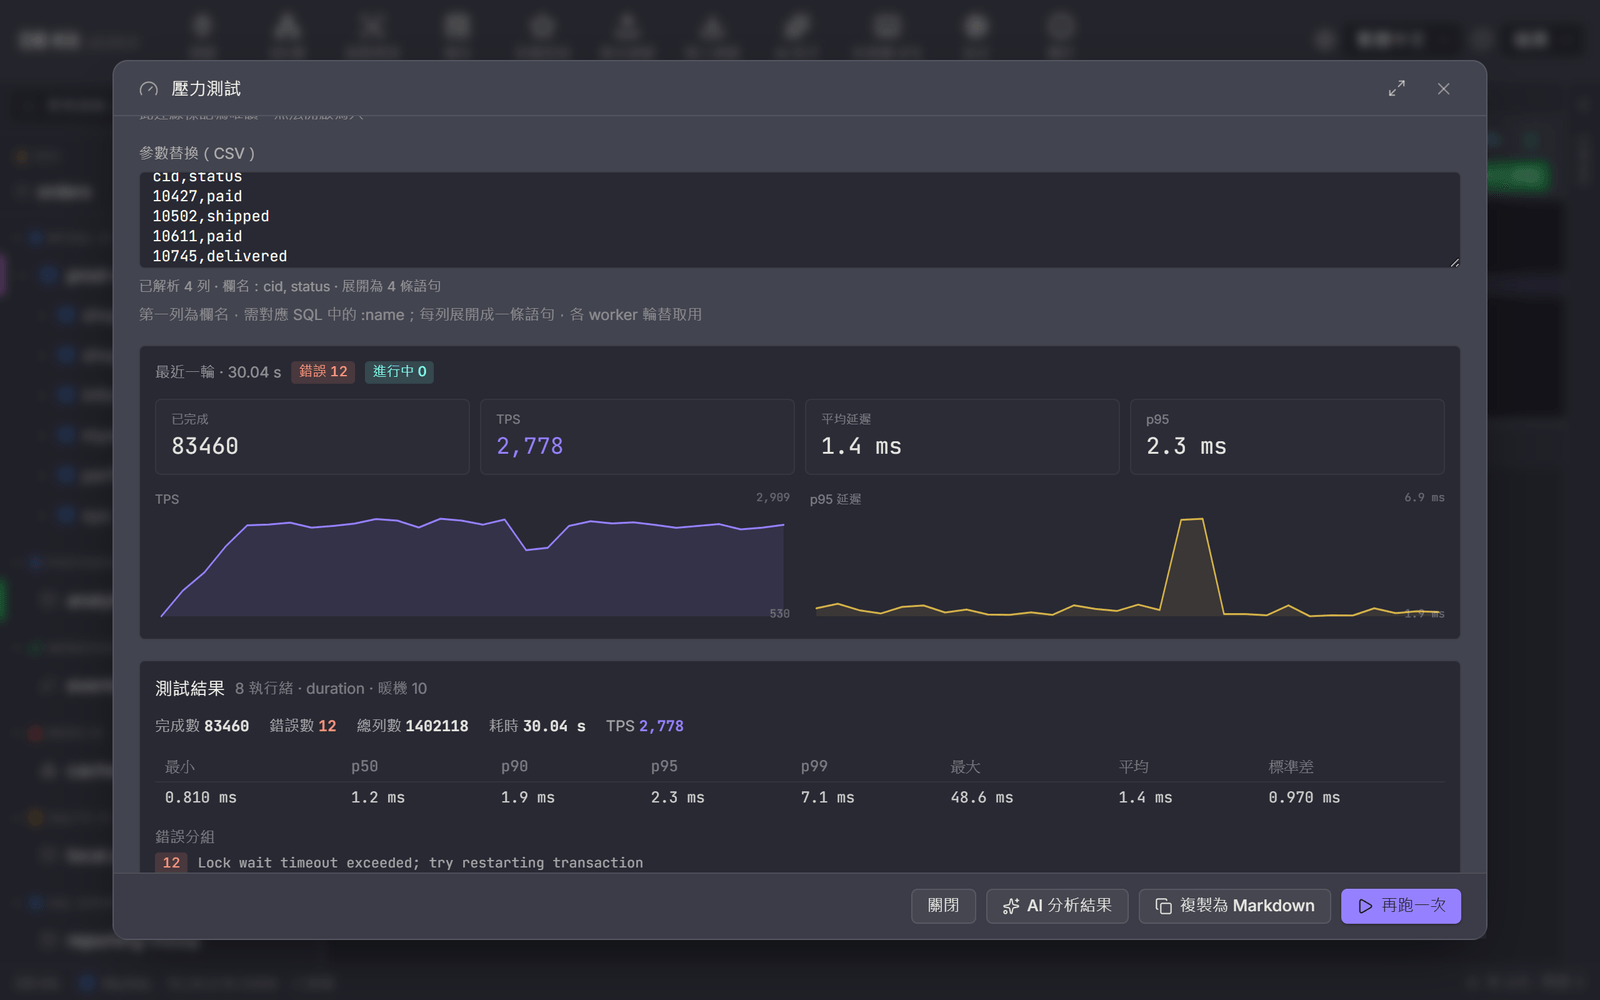Click the error count 12 badge in 錯誤分組
This screenshot has width=1600, height=1000.
pos(171,863)
